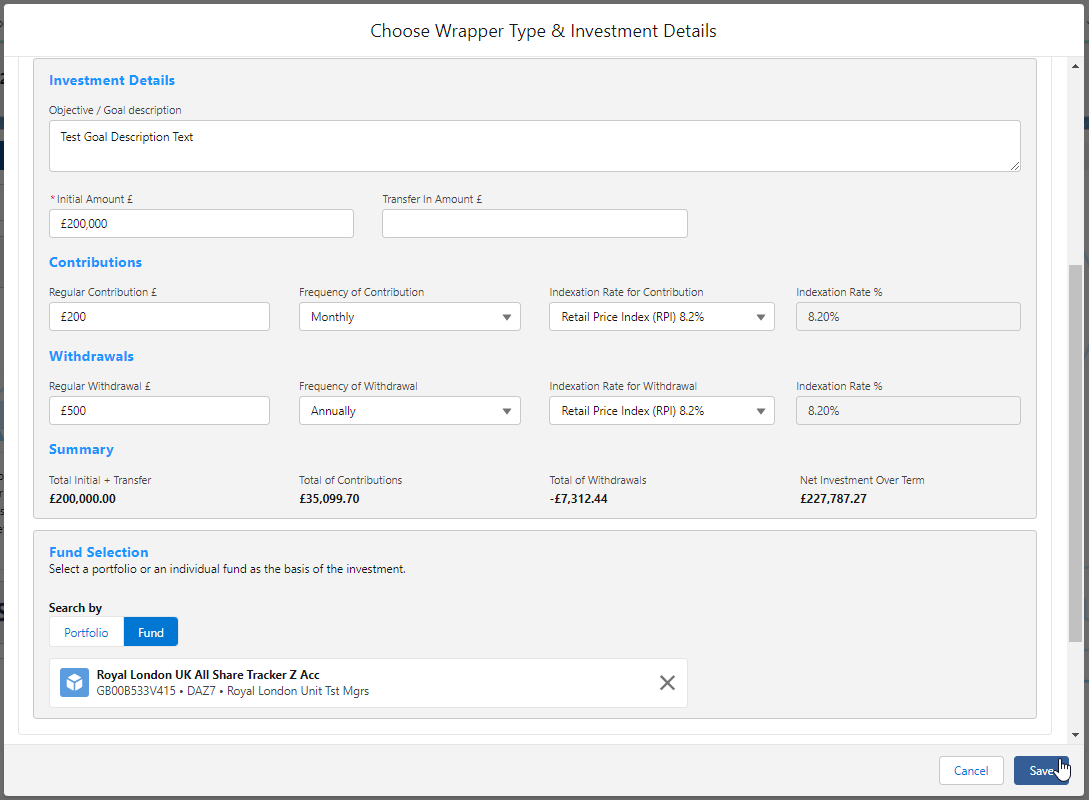The image size is (1089, 800).
Task: Open the Indexation Rate for Contribution dropdown
Action: (x=661, y=317)
